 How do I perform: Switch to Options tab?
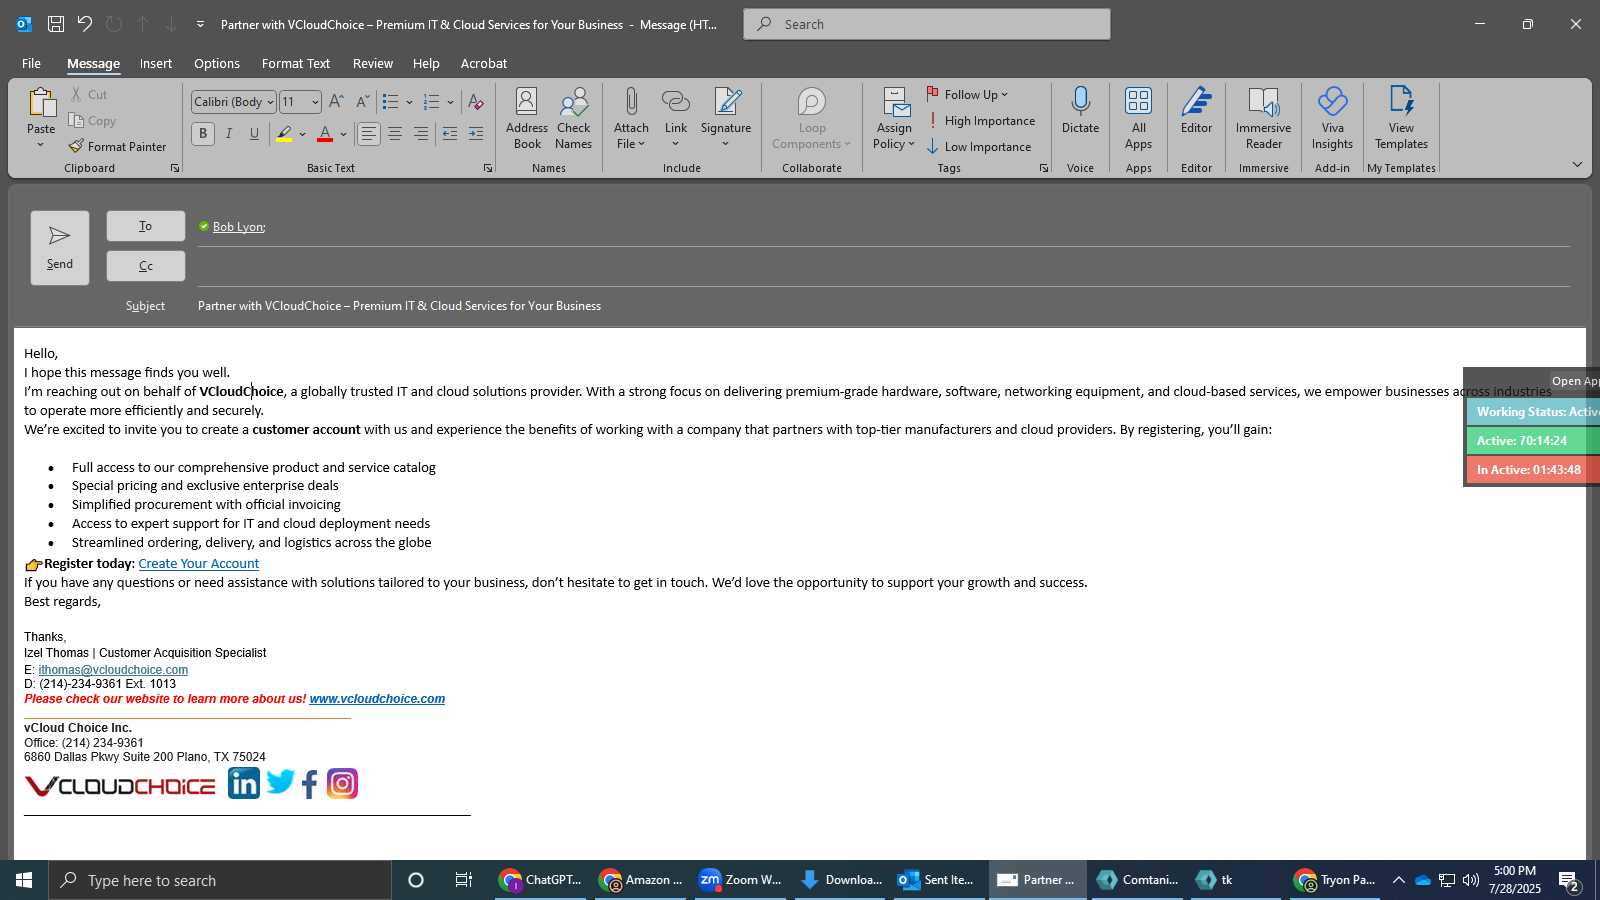217,63
